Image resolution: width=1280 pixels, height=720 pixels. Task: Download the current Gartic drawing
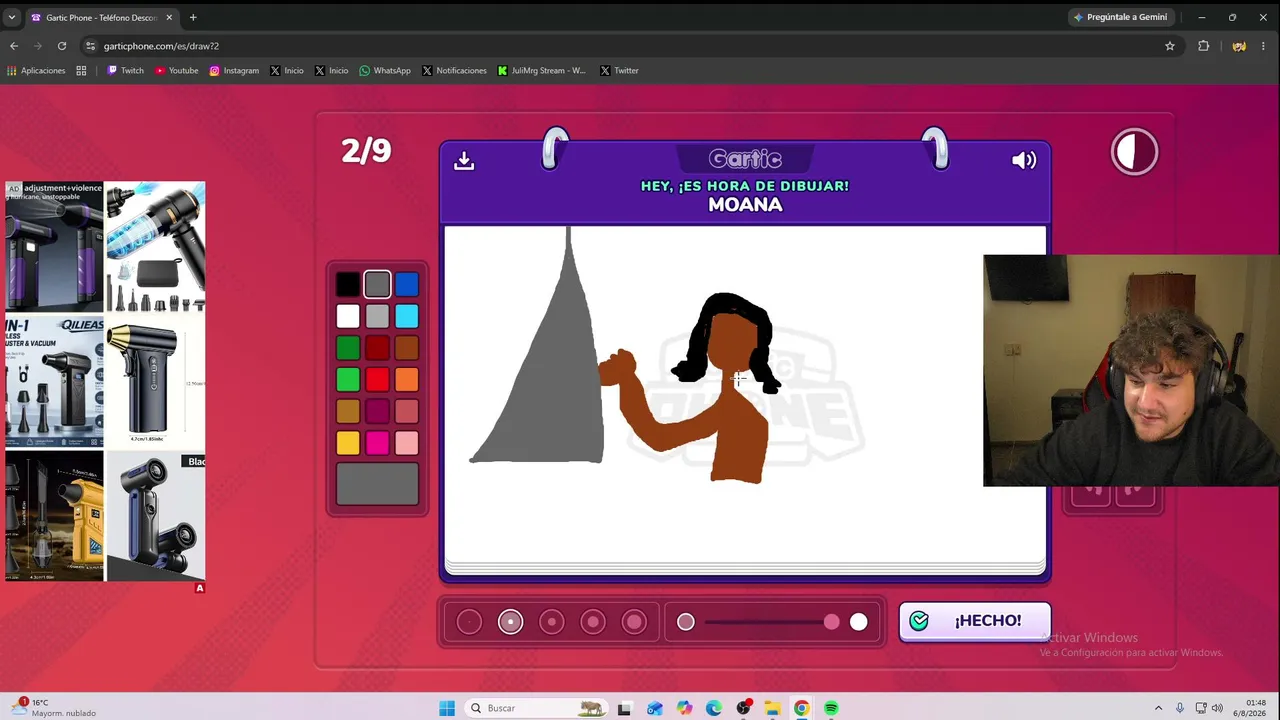[x=464, y=160]
